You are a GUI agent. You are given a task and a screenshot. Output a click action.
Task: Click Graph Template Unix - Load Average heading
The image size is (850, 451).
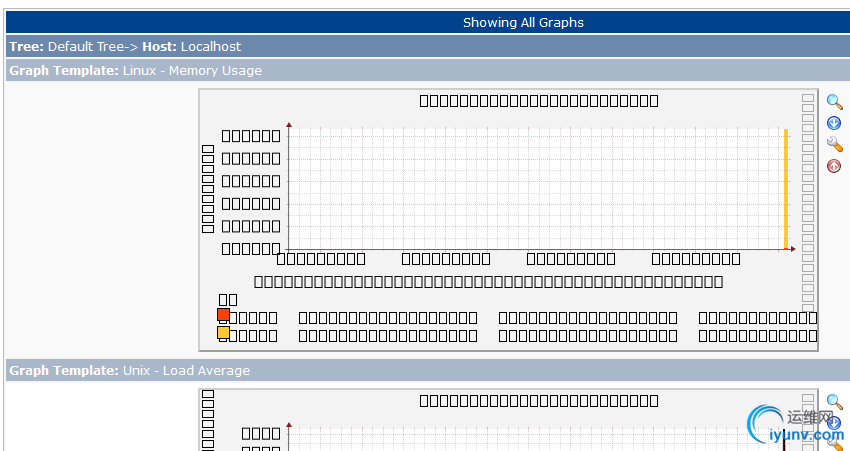click(129, 371)
